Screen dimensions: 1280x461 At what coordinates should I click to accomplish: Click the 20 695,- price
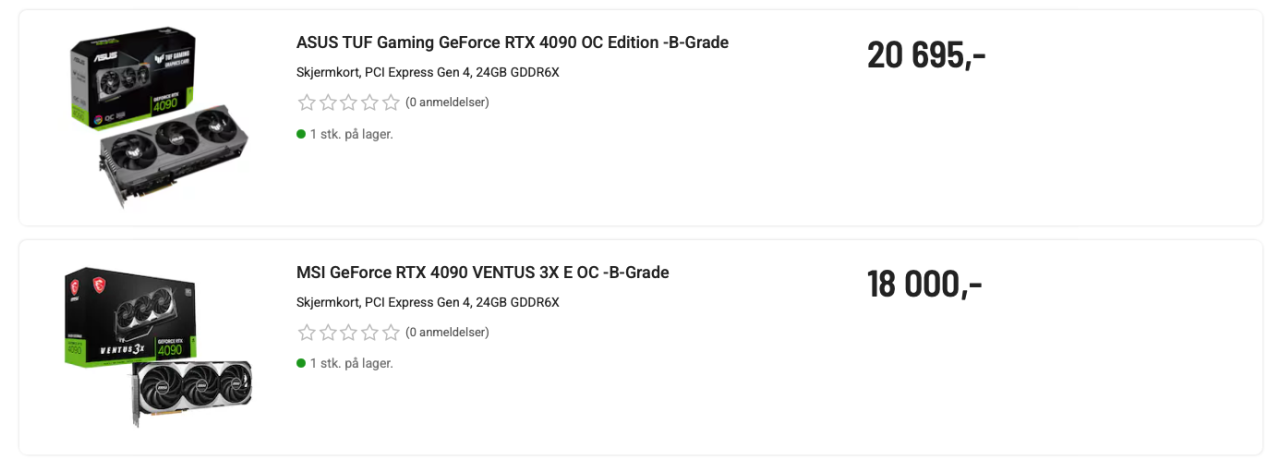[x=926, y=56]
